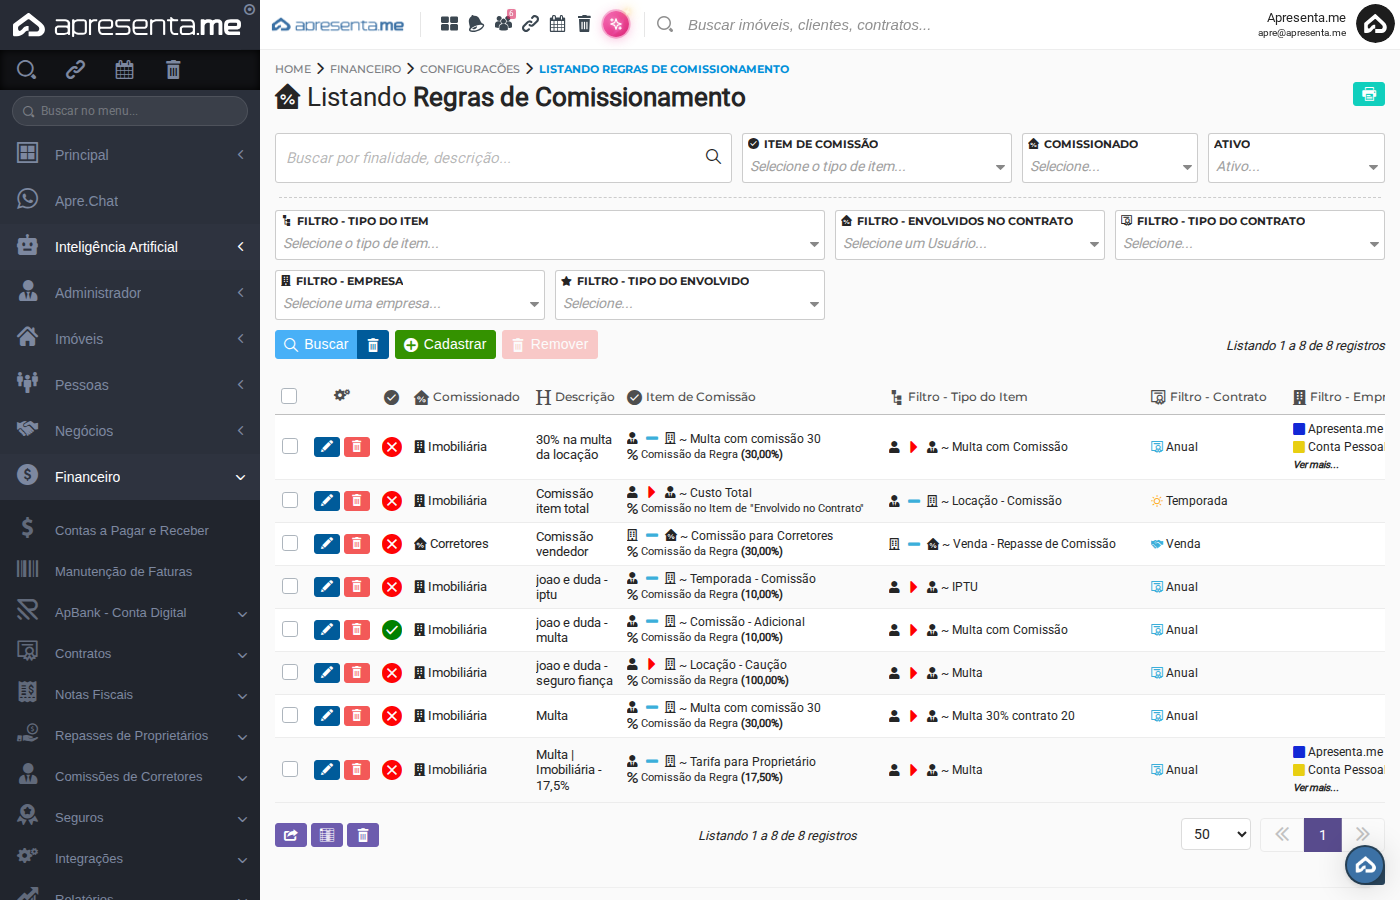Open Filtro - Tipo do Envolvido dropdown
This screenshot has width=1400, height=900.
[690, 295]
